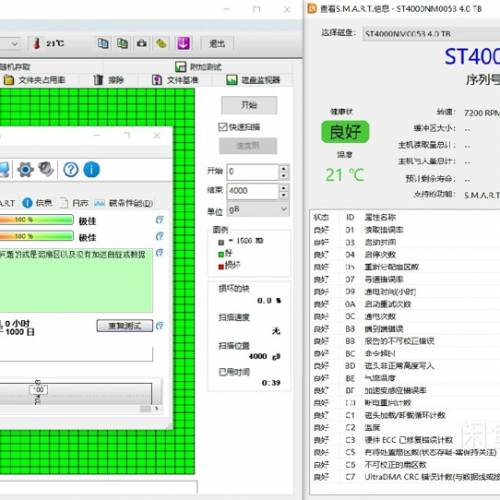Click the grey gear tools icon in front window
This screenshot has width=500, height=500.
tap(46, 169)
